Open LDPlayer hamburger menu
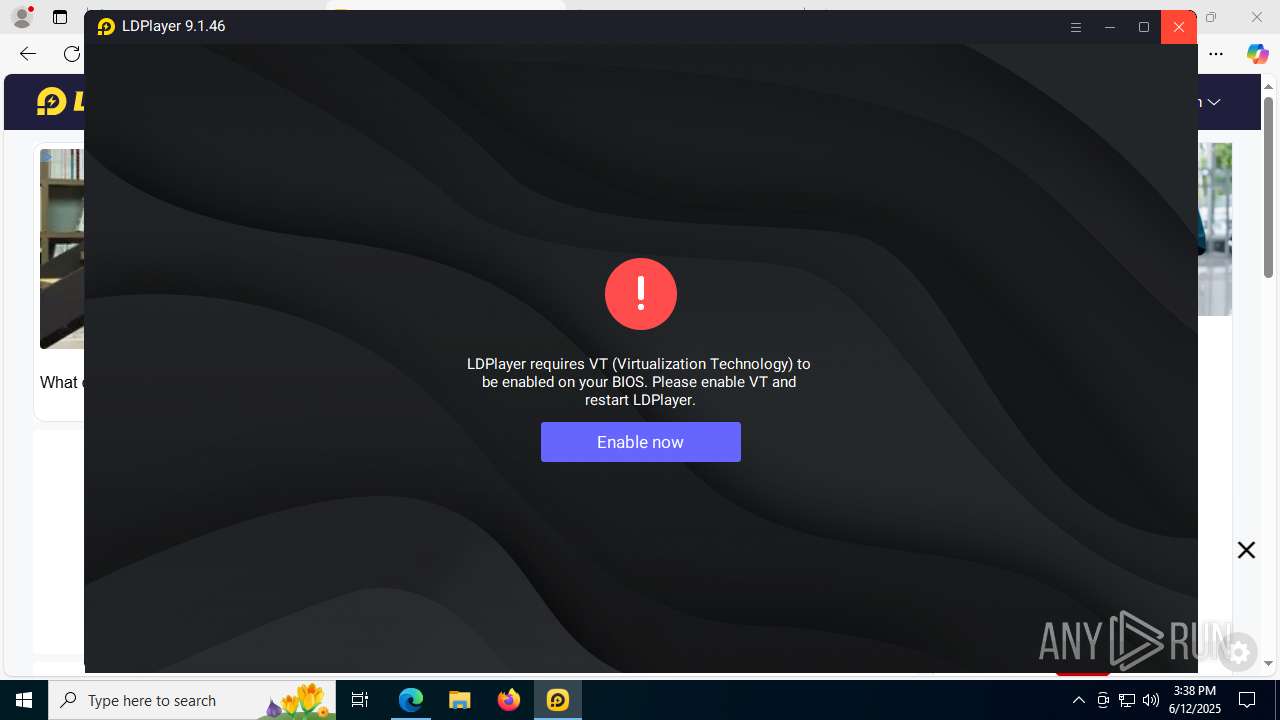This screenshot has width=1280, height=720. click(1076, 27)
